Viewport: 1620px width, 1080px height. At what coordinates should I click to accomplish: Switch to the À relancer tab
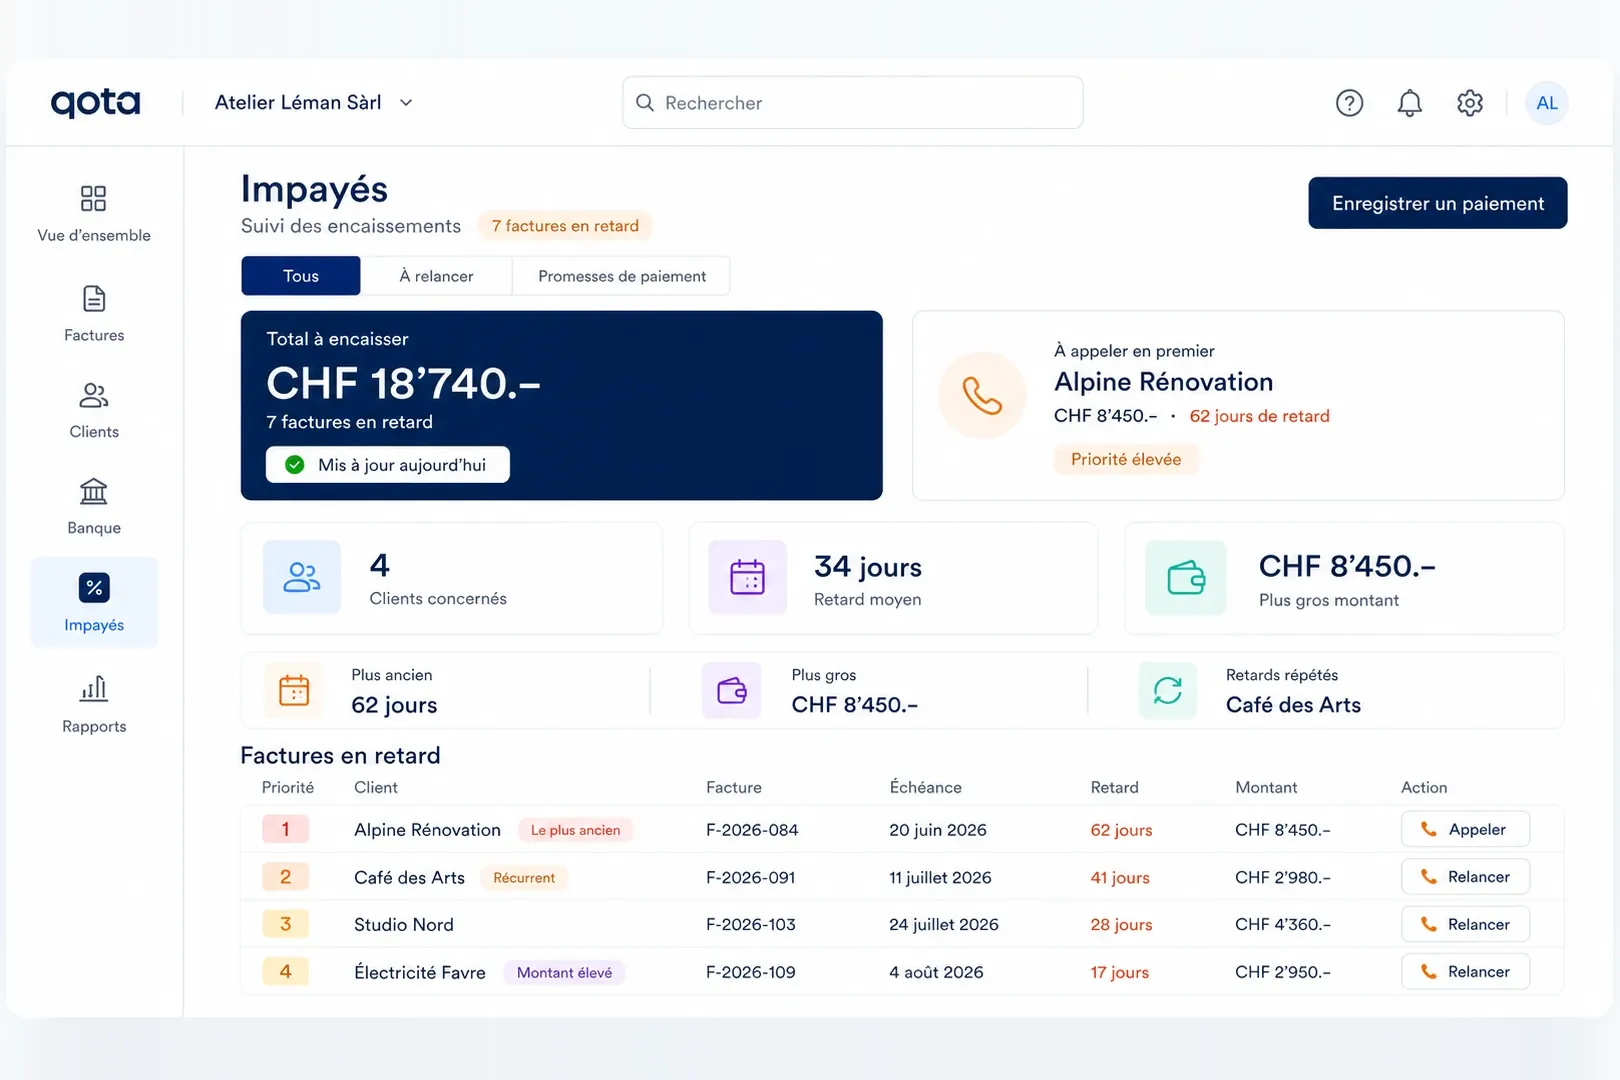(436, 276)
